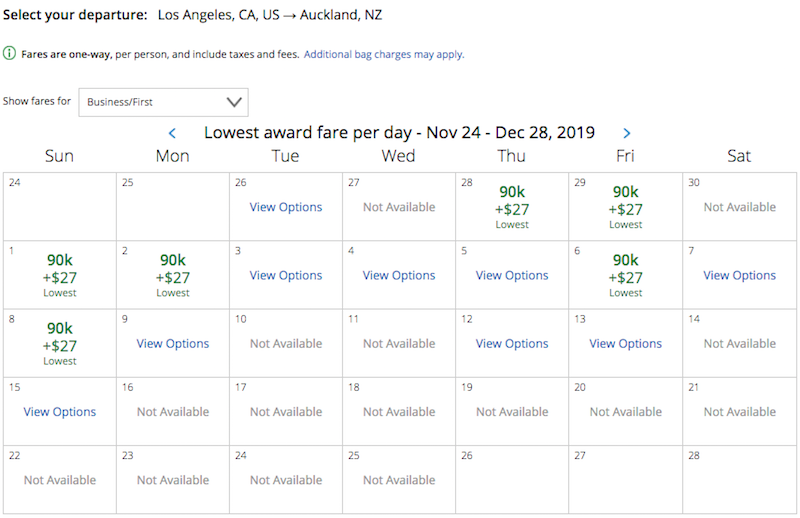Advance to next weeks with right chevron
800x518 pixels.
click(627, 133)
